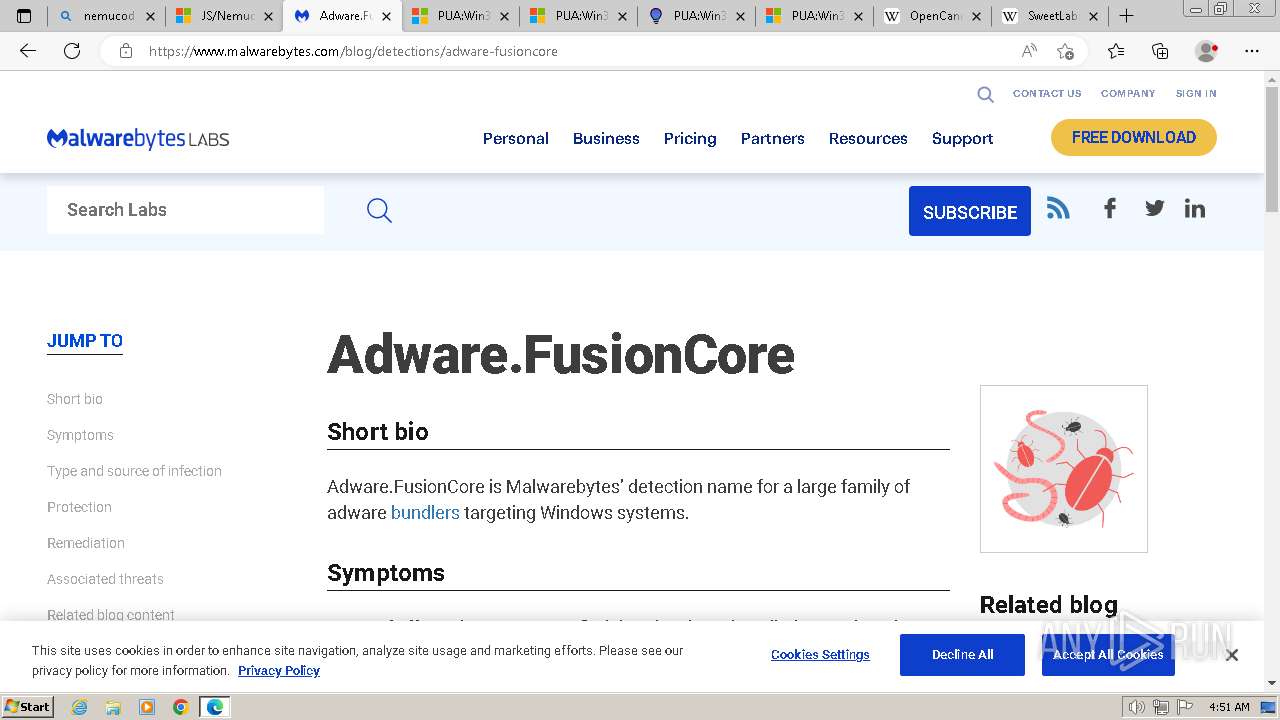Click the Search Labs magnifier icon
The width and height of the screenshot is (1280, 720).
[x=379, y=210]
